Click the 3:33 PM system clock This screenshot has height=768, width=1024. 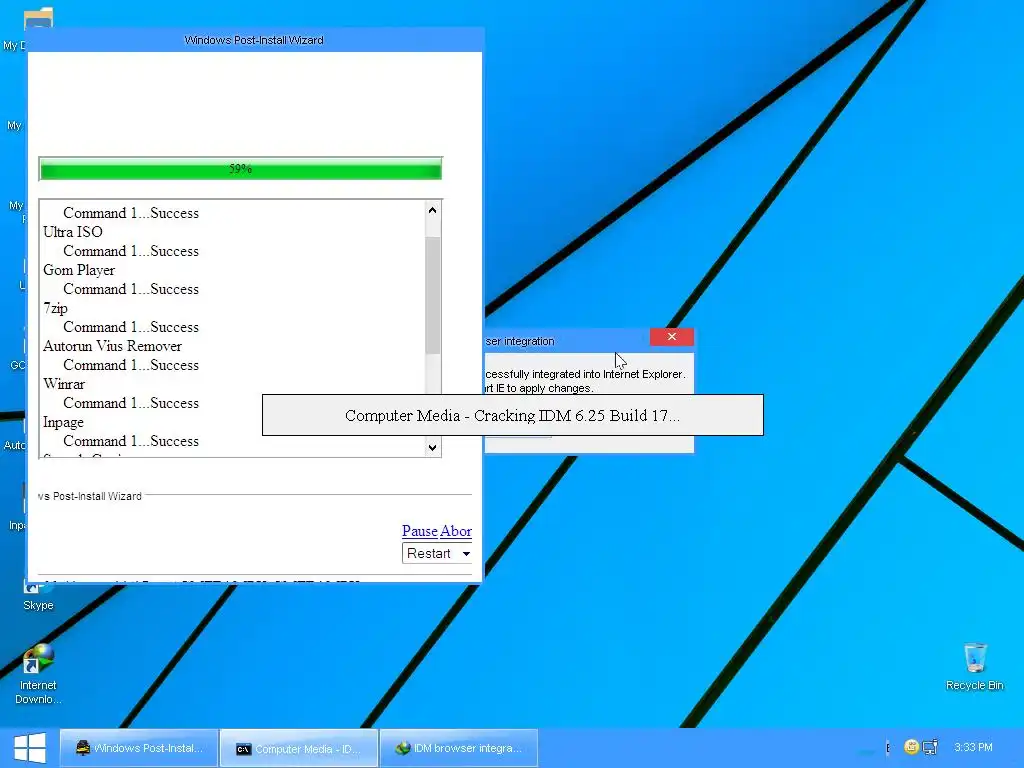[x=973, y=747]
